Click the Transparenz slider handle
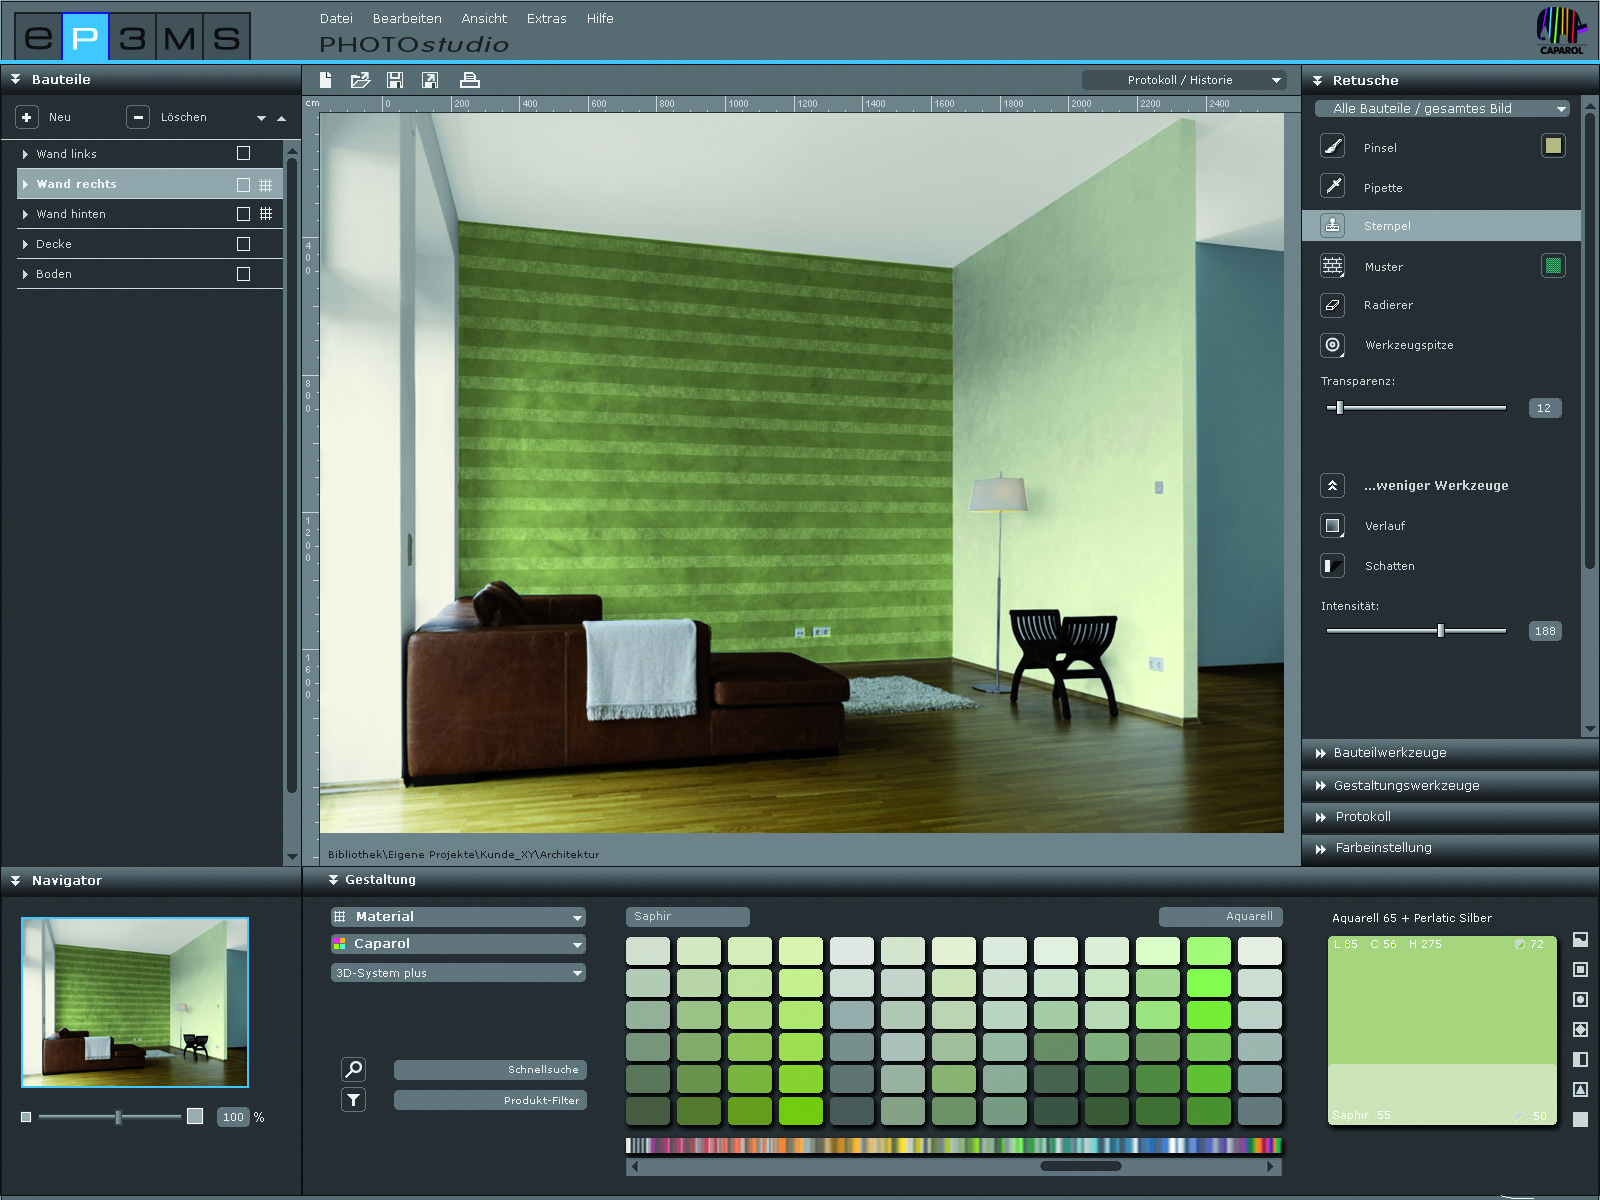The height and width of the screenshot is (1200, 1600). click(1339, 408)
